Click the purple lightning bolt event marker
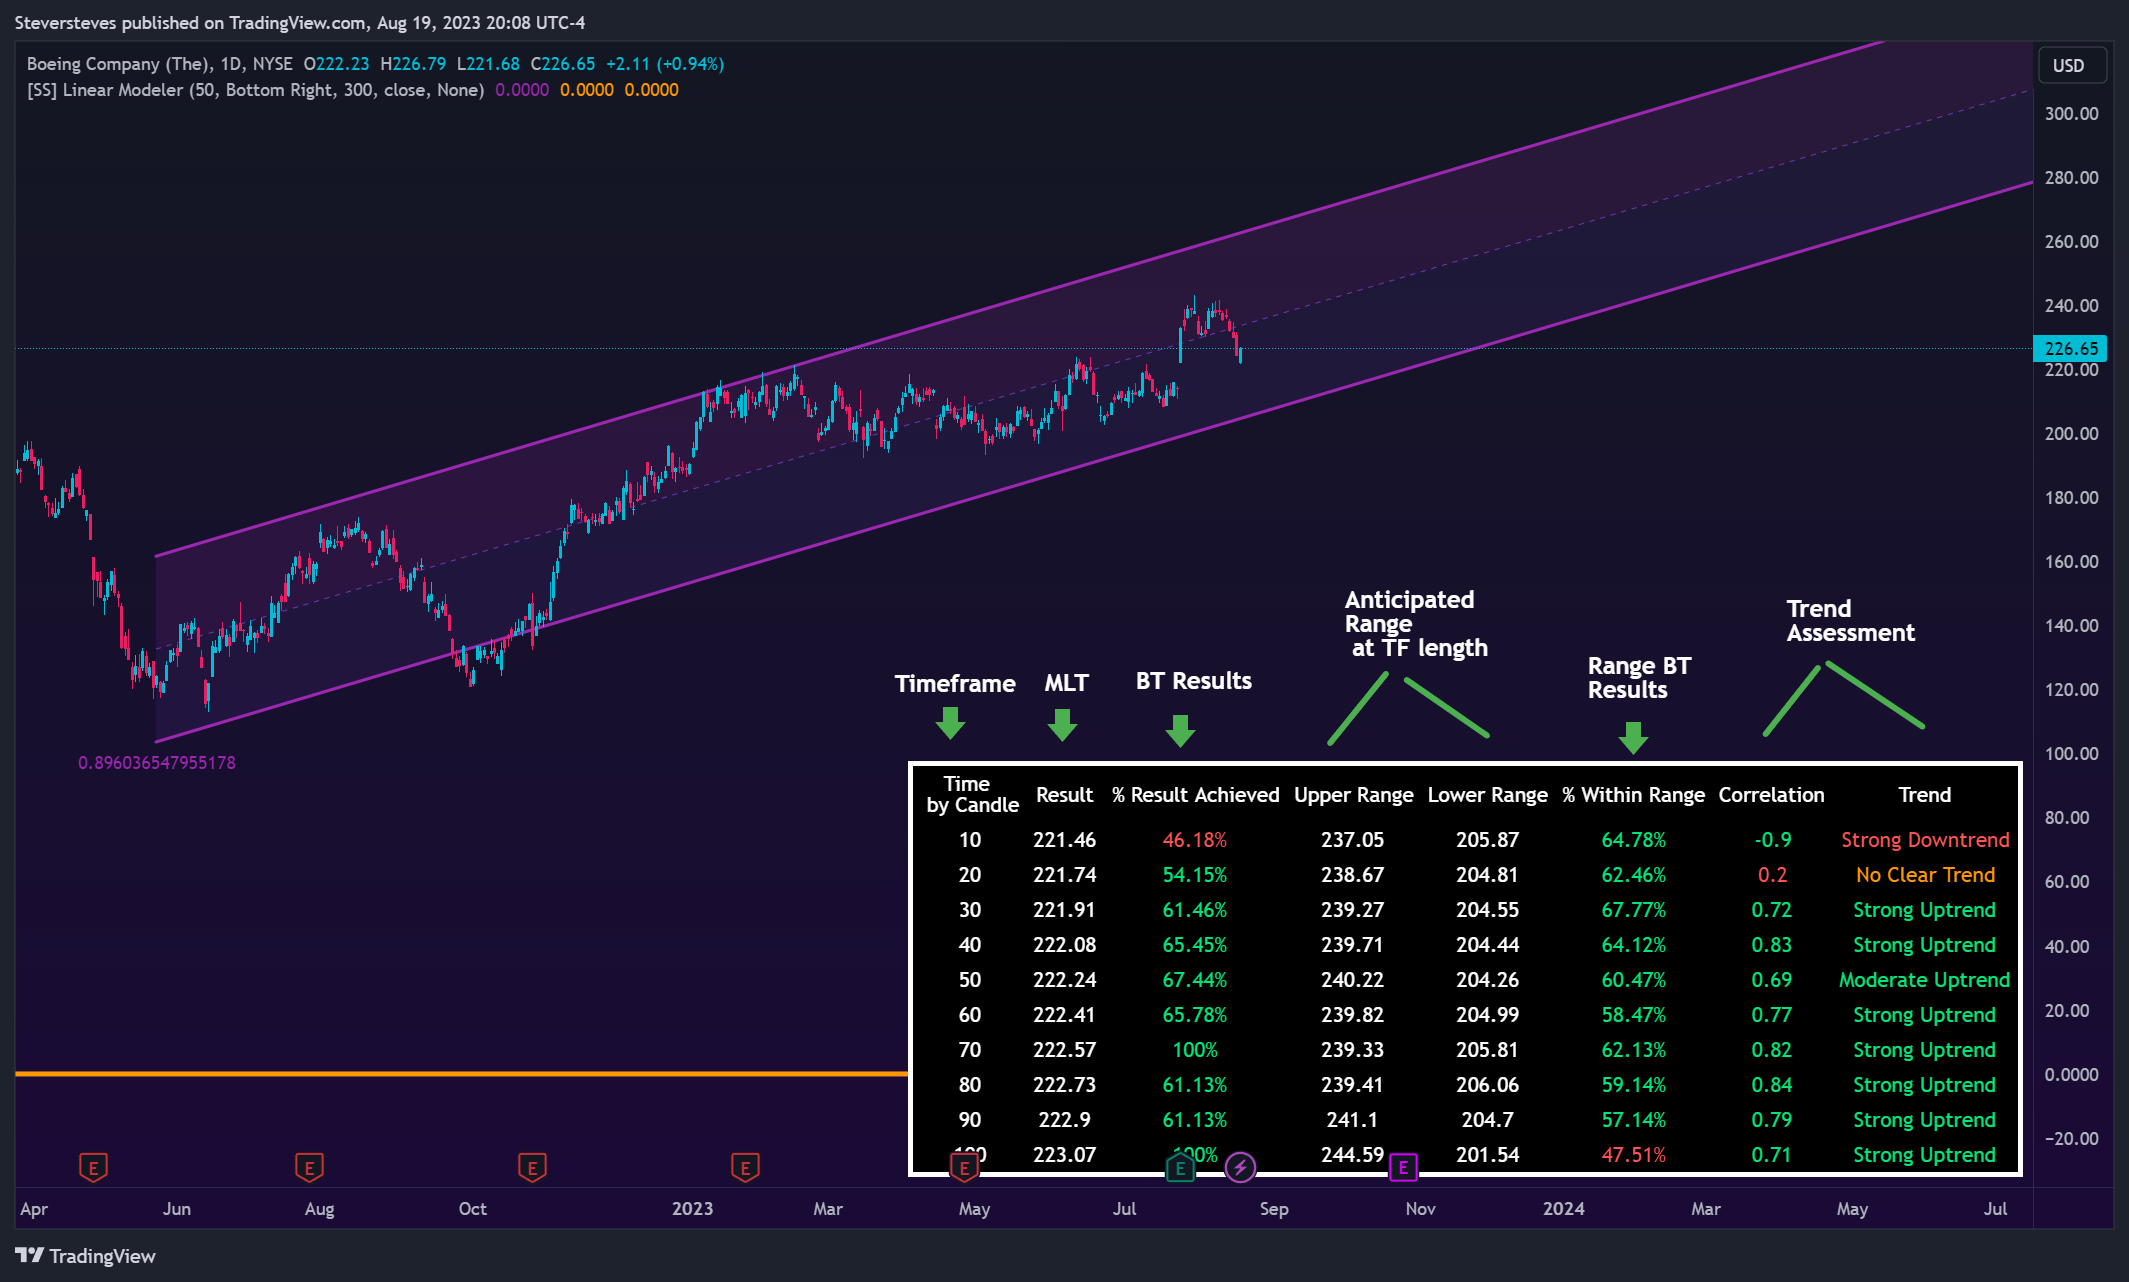 (1240, 1167)
